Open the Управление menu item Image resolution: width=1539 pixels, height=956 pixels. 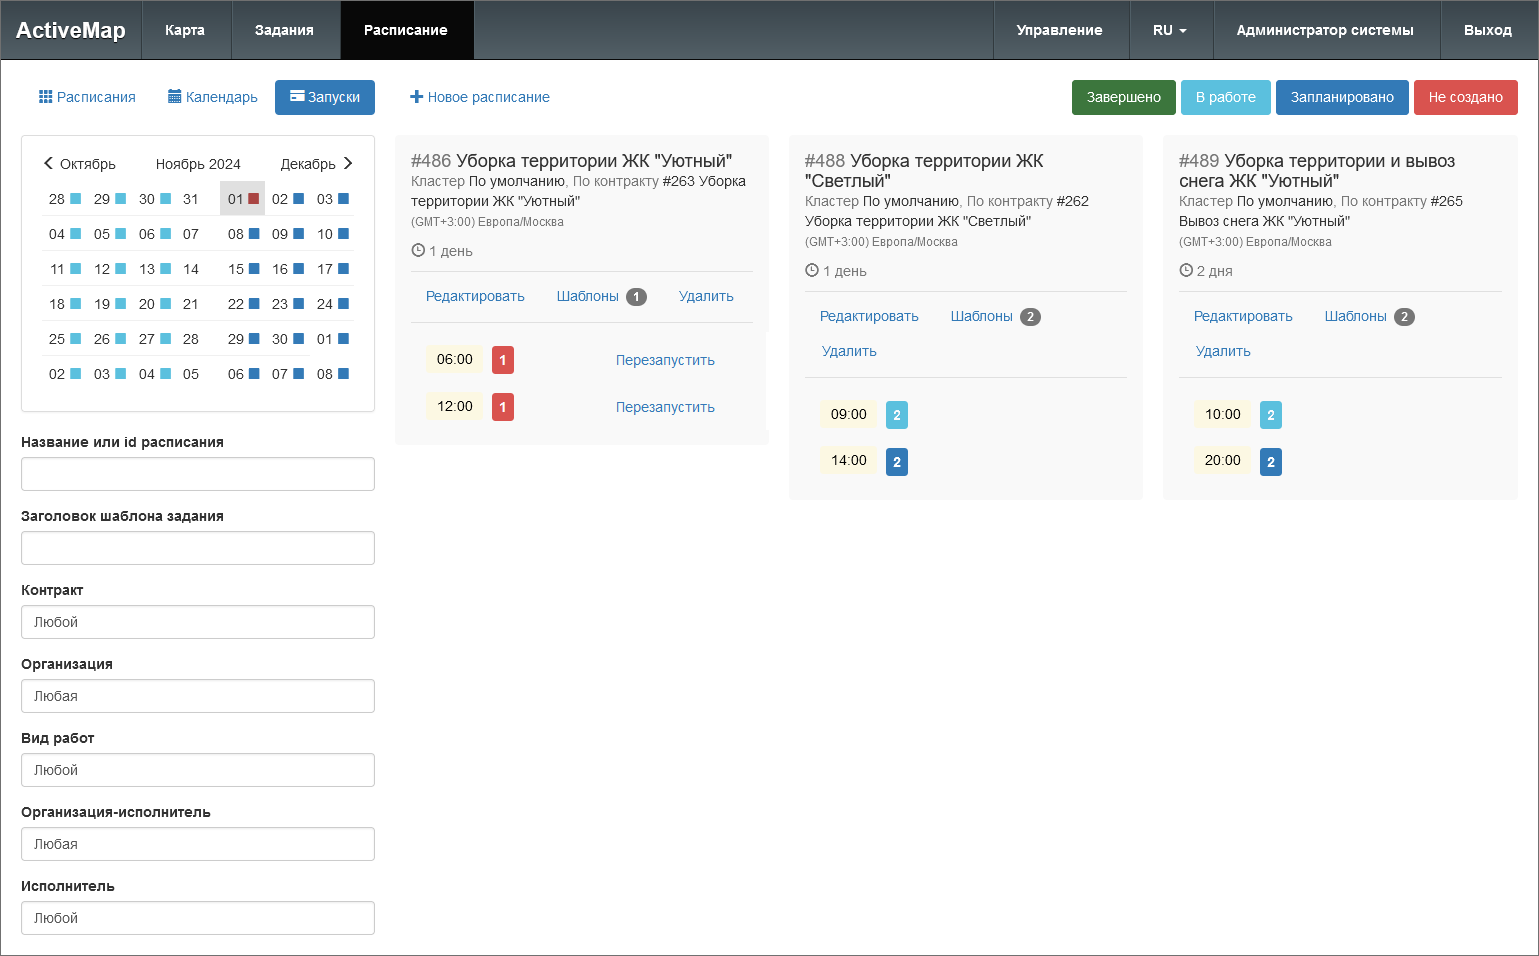point(1059,30)
